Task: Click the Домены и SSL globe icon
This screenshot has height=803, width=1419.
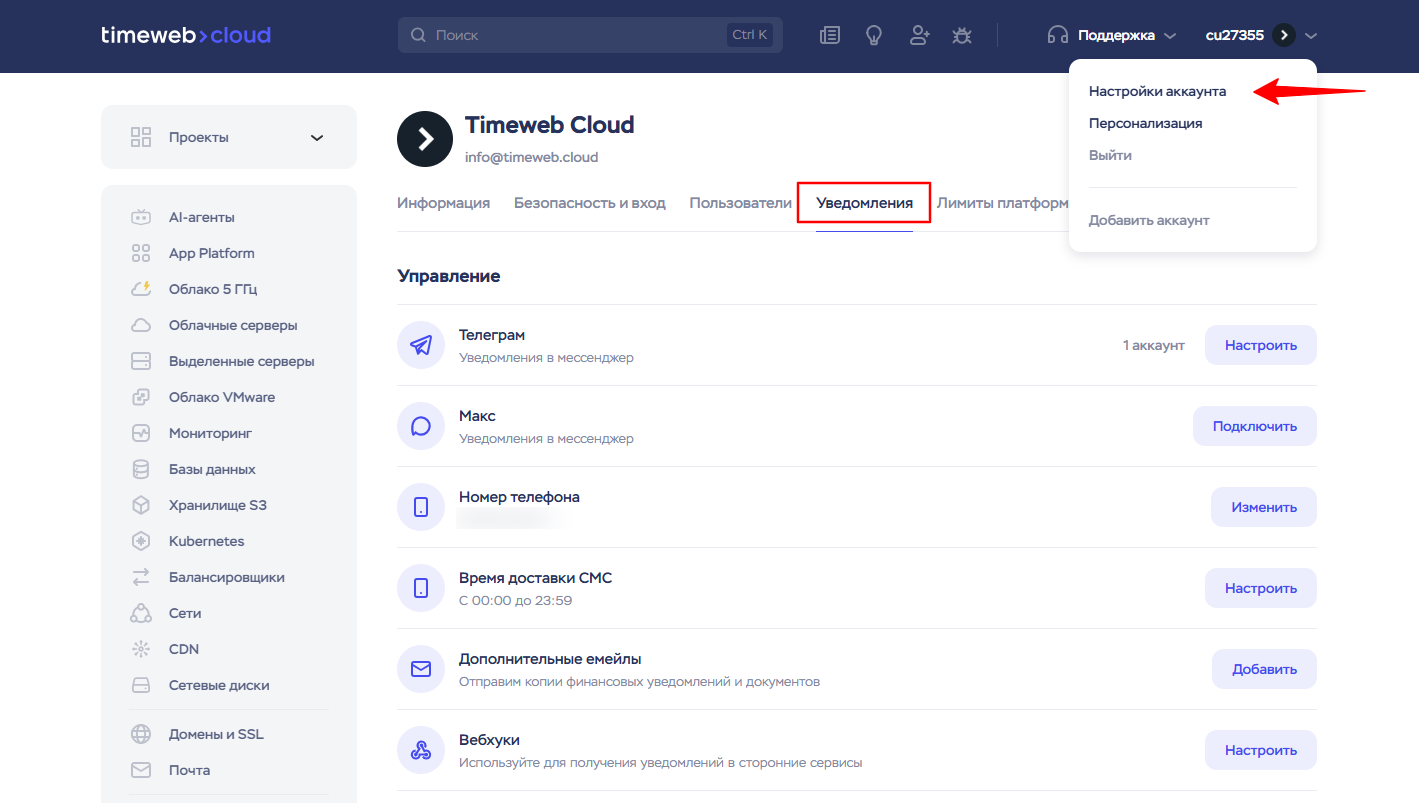Action: point(141,734)
